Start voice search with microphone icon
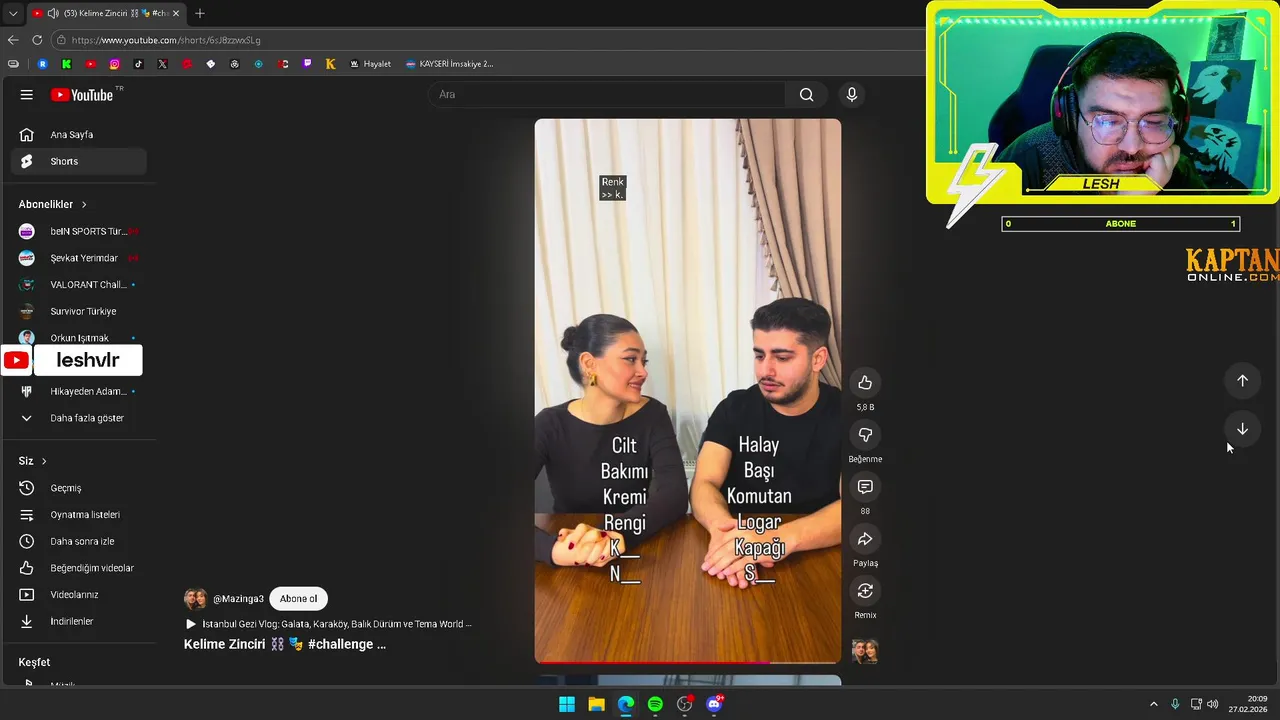 tap(852, 95)
